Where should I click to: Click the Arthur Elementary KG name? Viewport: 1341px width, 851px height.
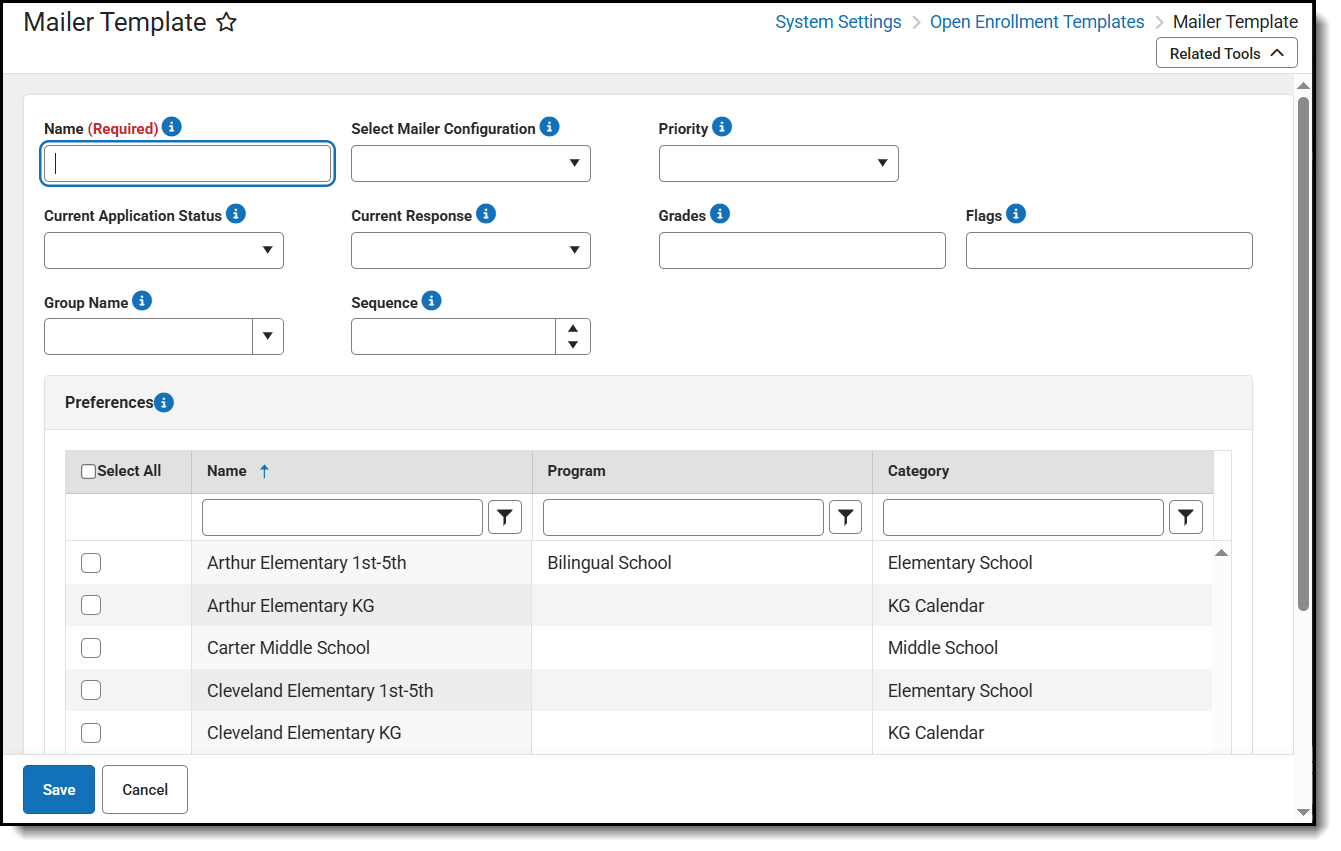tap(291, 606)
